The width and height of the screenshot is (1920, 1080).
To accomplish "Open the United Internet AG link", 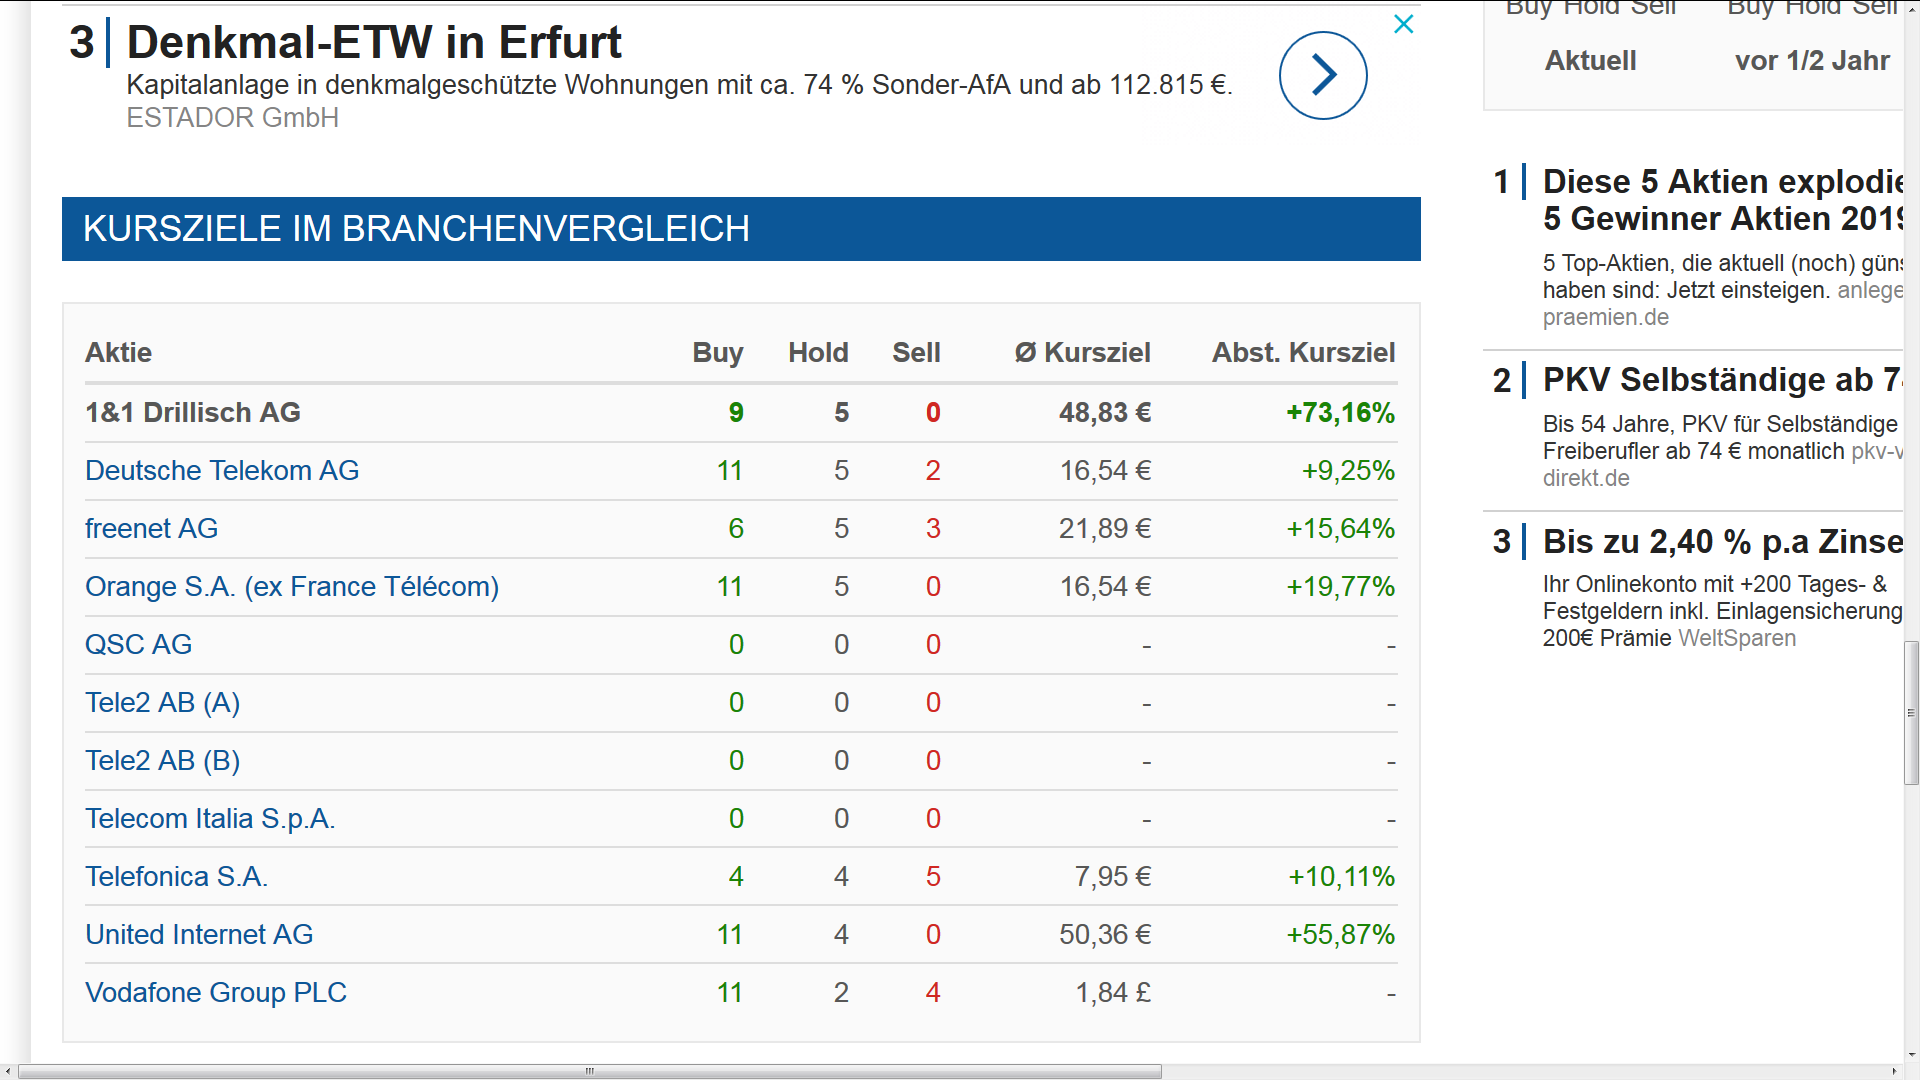I will tap(199, 935).
